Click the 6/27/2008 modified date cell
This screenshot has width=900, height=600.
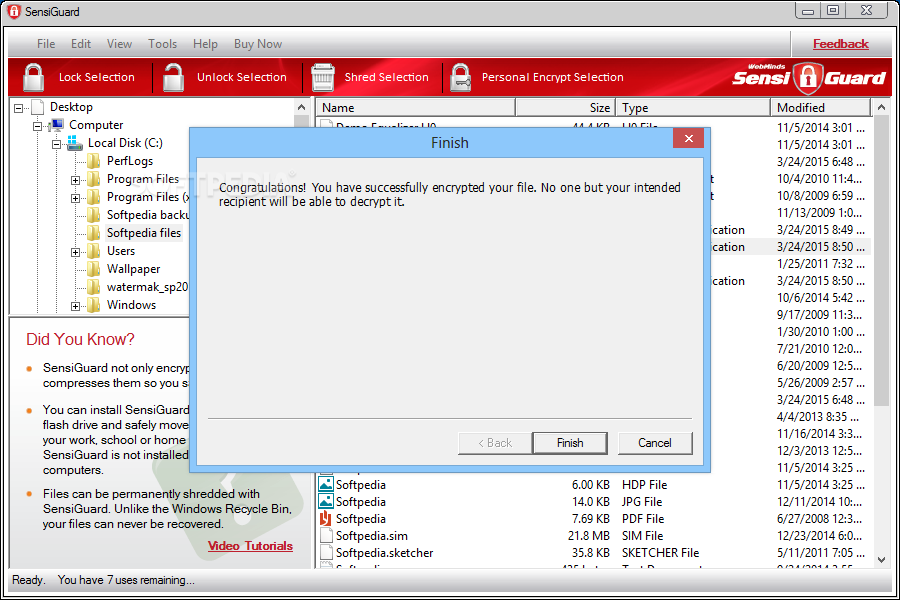click(x=819, y=518)
